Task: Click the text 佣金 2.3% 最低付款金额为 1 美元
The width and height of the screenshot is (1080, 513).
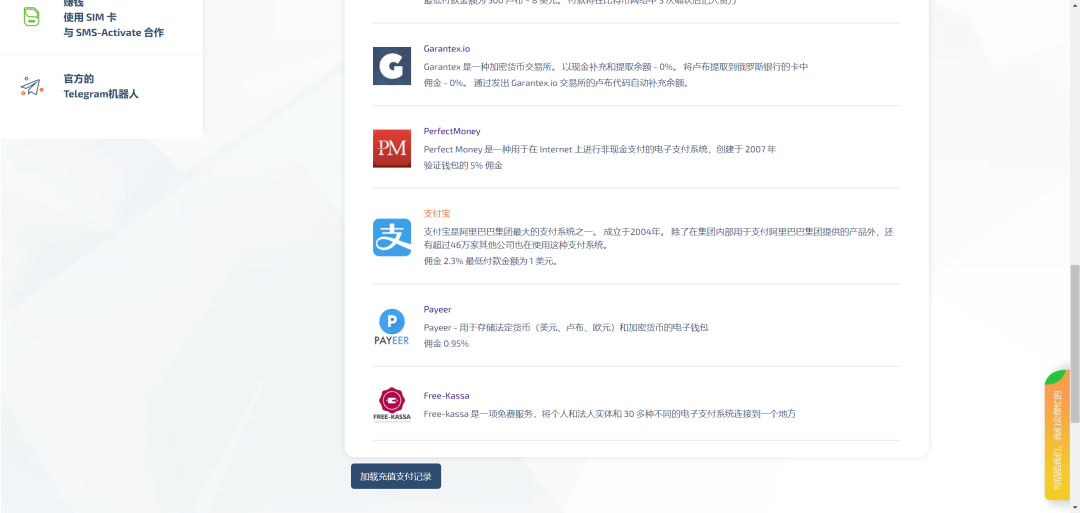Action: point(490,261)
